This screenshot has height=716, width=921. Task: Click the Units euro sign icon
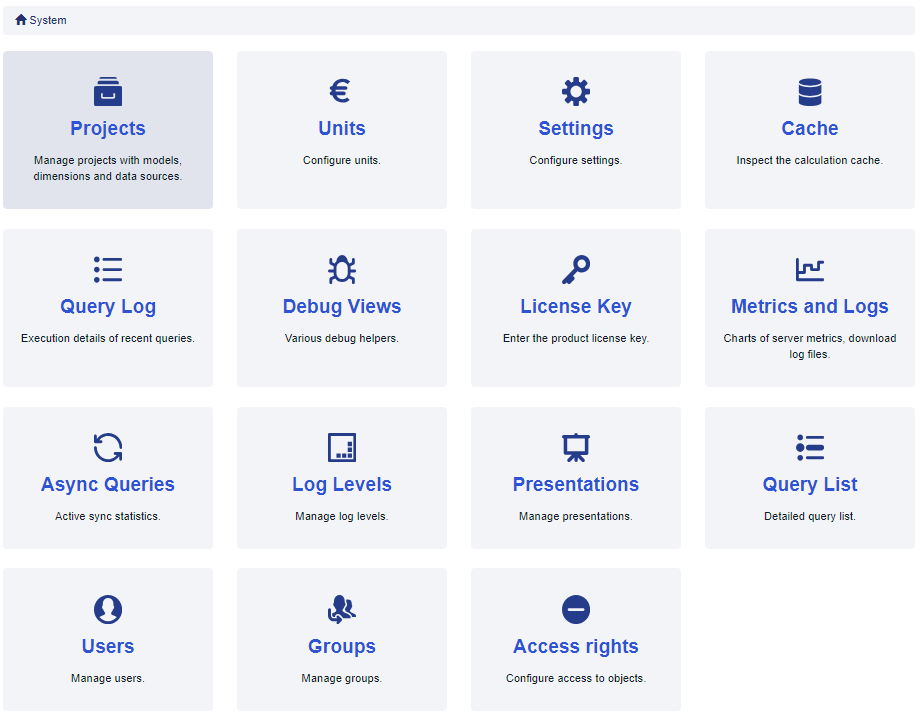tap(341, 92)
